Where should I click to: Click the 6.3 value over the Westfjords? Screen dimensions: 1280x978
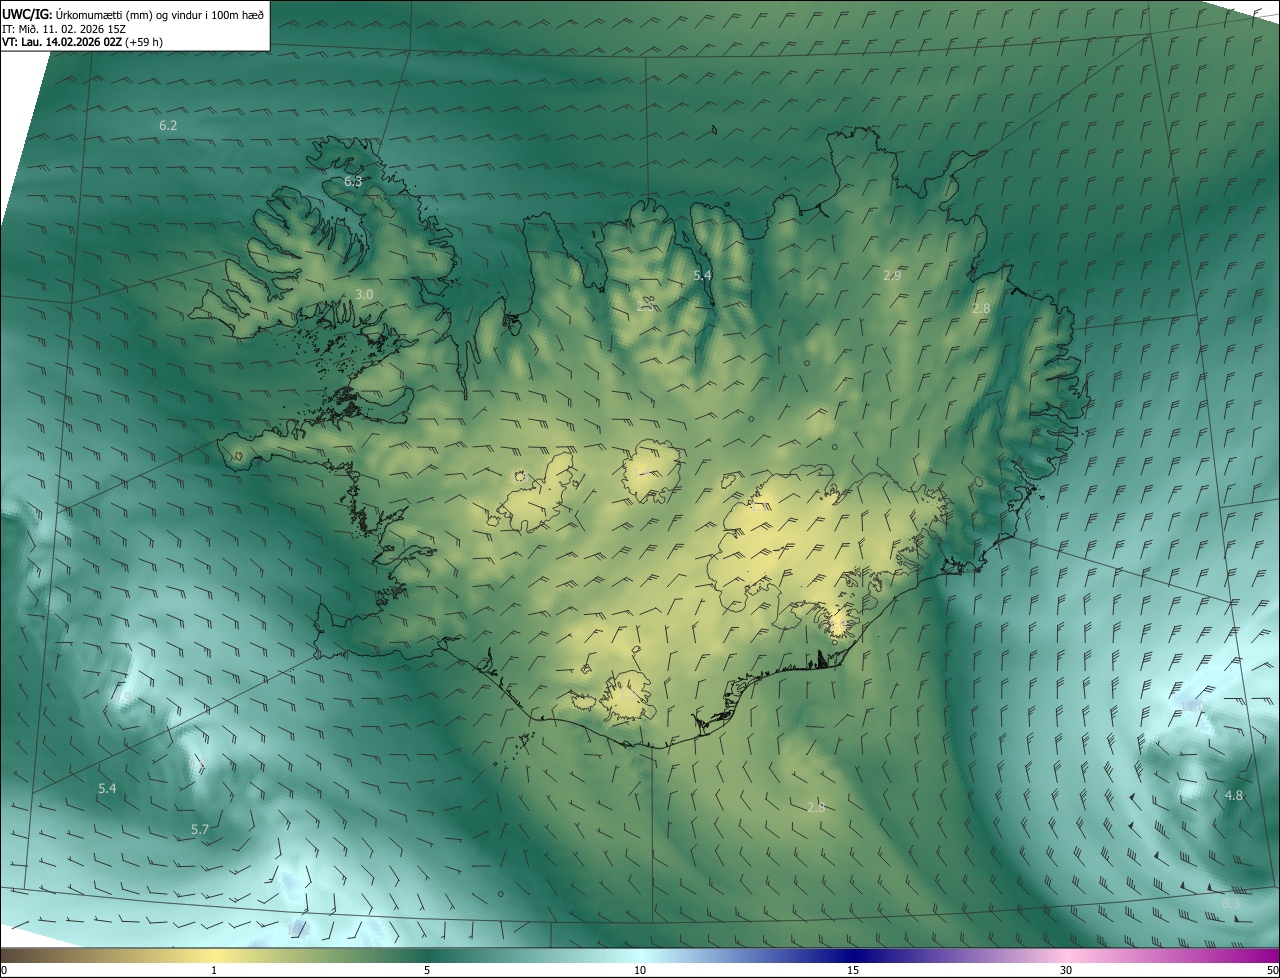353,181
